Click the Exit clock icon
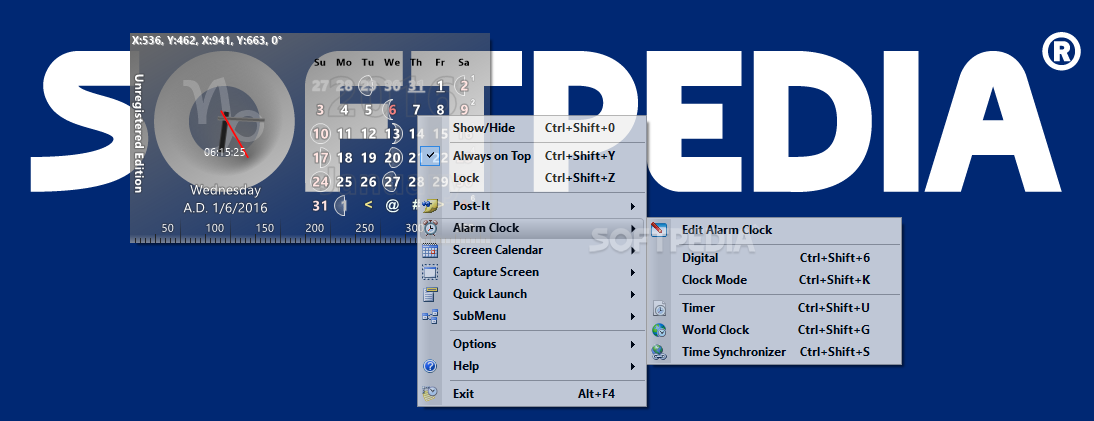The image size is (1094, 421). point(430,394)
